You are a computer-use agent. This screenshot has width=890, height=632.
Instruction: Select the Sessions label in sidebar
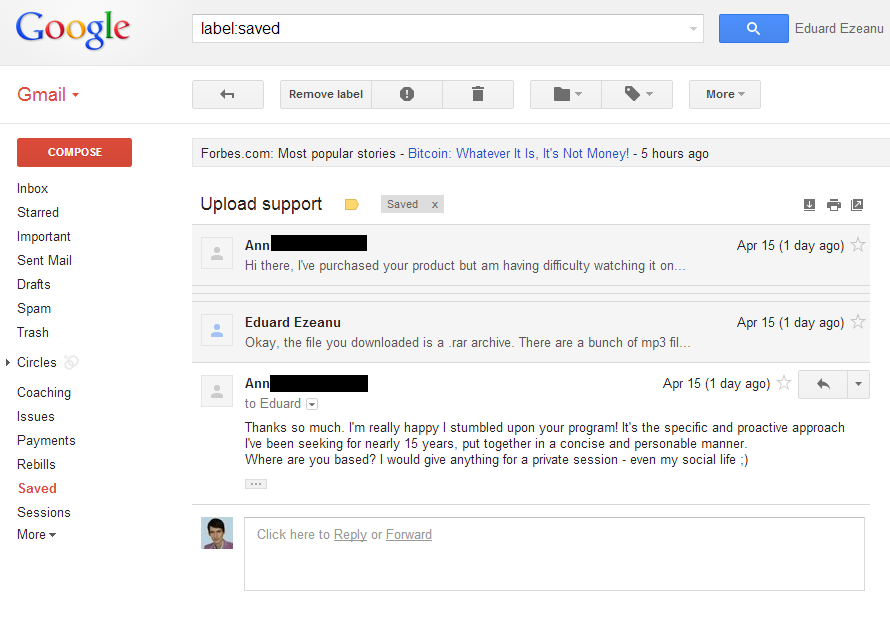pyautogui.click(x=44, y=512)
